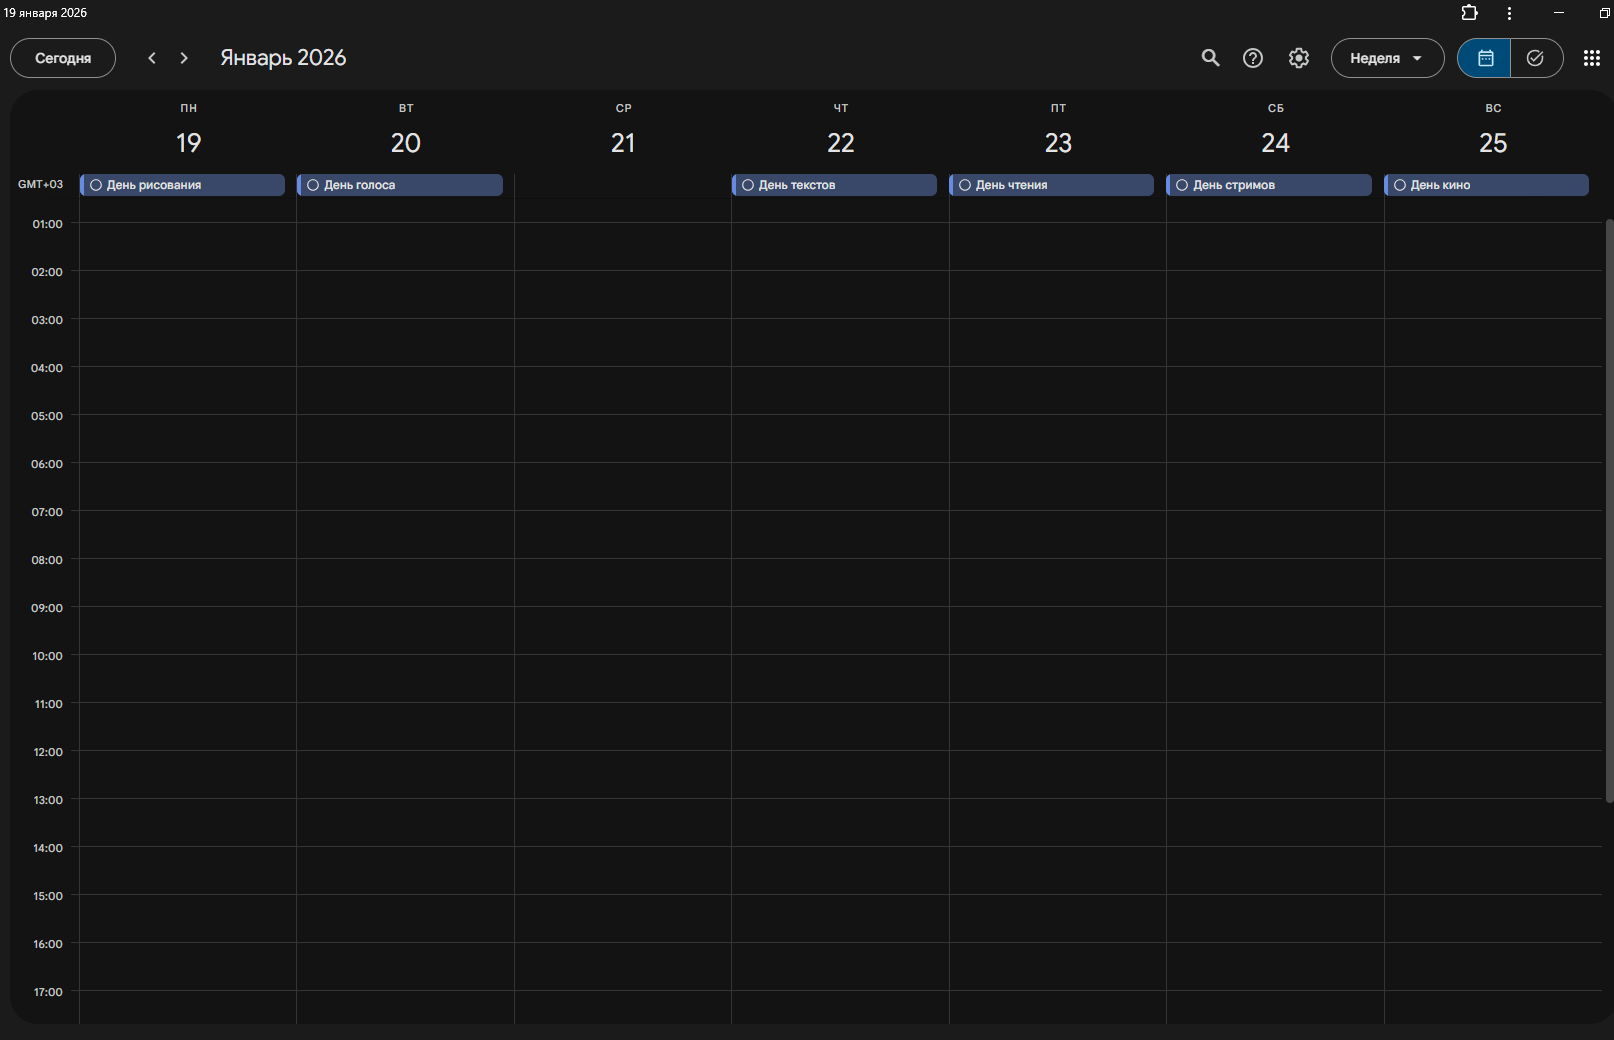This screenshot has width=1614, height=1040.
Task: Click the 'Сегодня' button
Action: (x=63, y=58)
